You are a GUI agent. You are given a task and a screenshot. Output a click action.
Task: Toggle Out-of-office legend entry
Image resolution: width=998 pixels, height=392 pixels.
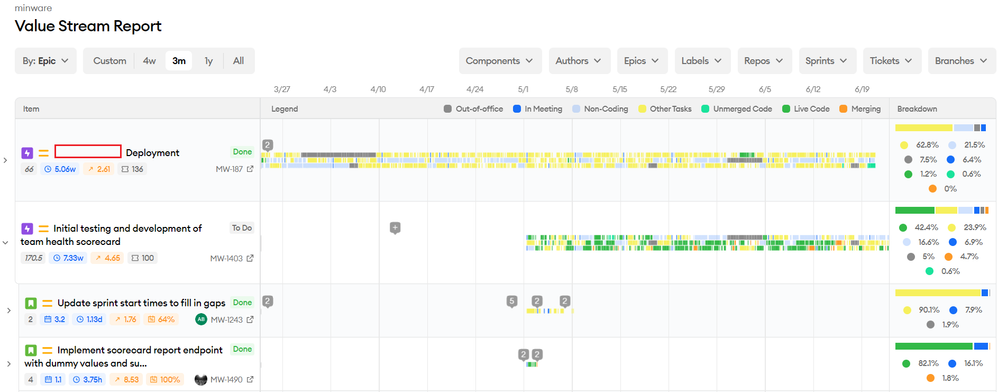point(473,109)
